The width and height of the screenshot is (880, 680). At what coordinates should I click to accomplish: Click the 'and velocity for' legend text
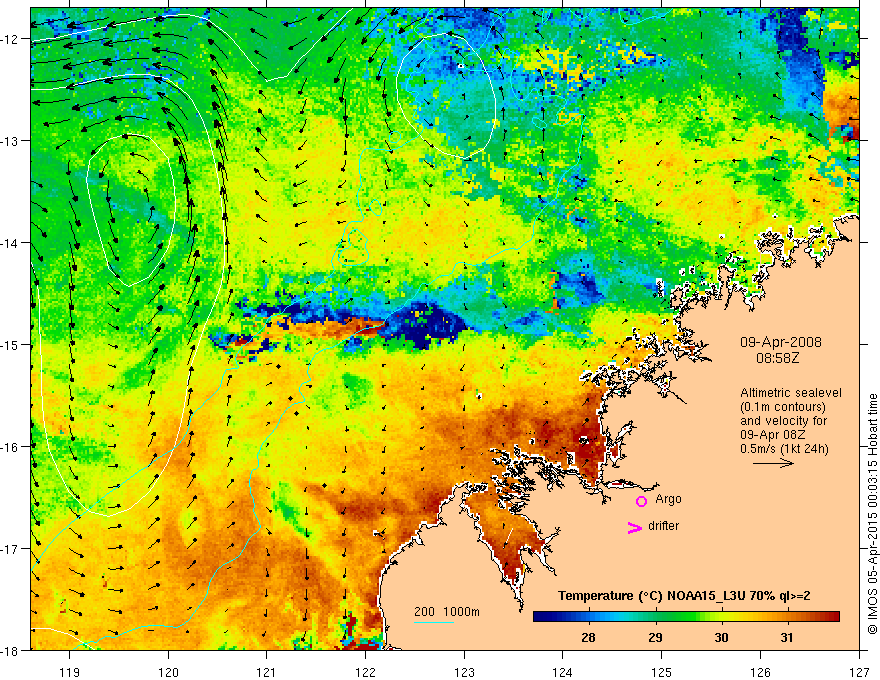click(783, 421)
